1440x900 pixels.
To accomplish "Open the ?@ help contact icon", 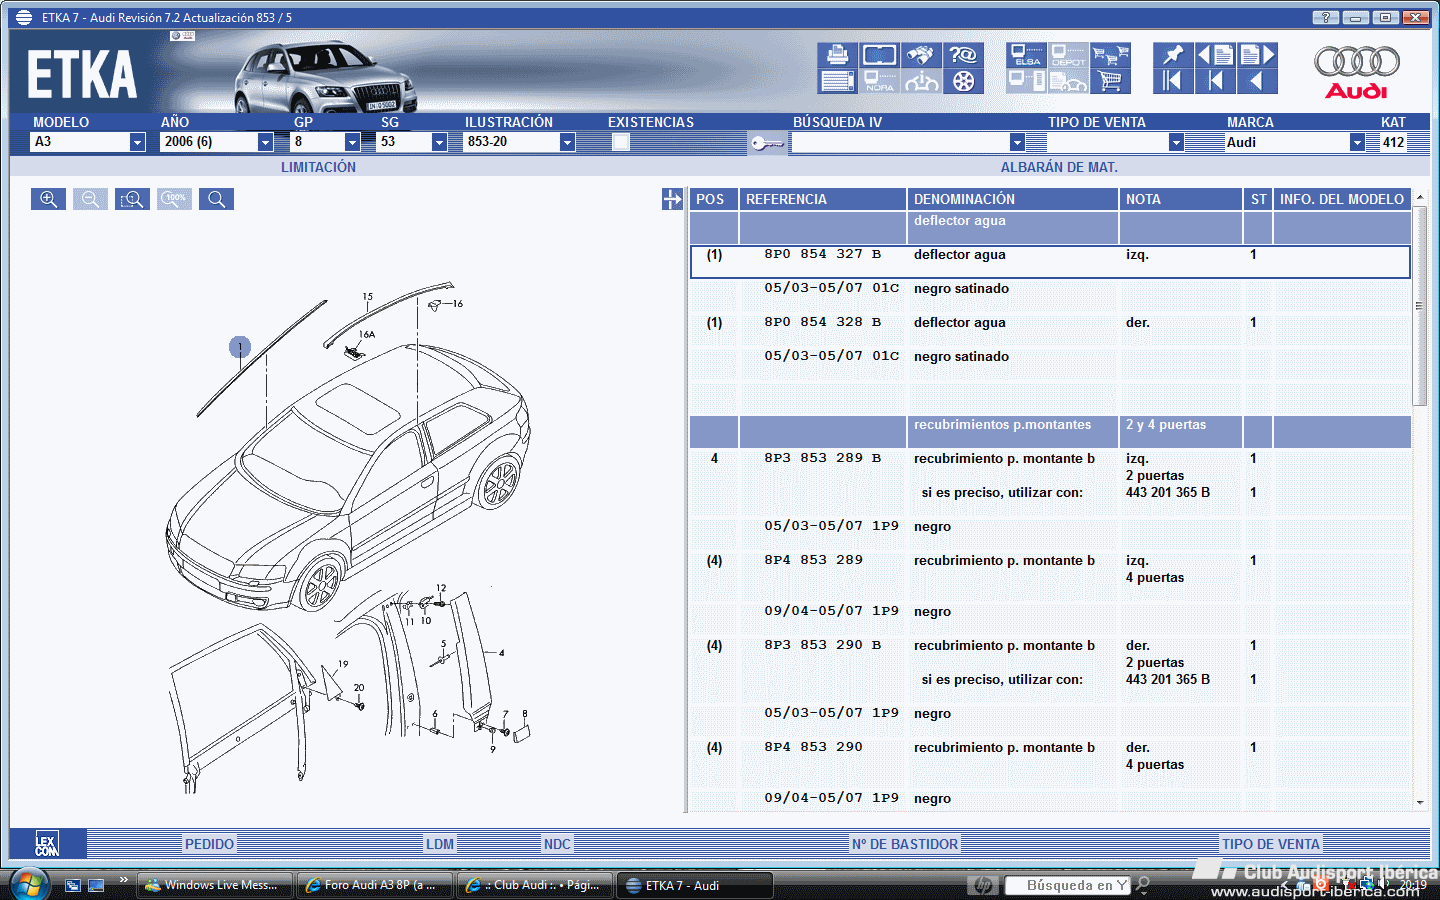I will coord(963,55).
